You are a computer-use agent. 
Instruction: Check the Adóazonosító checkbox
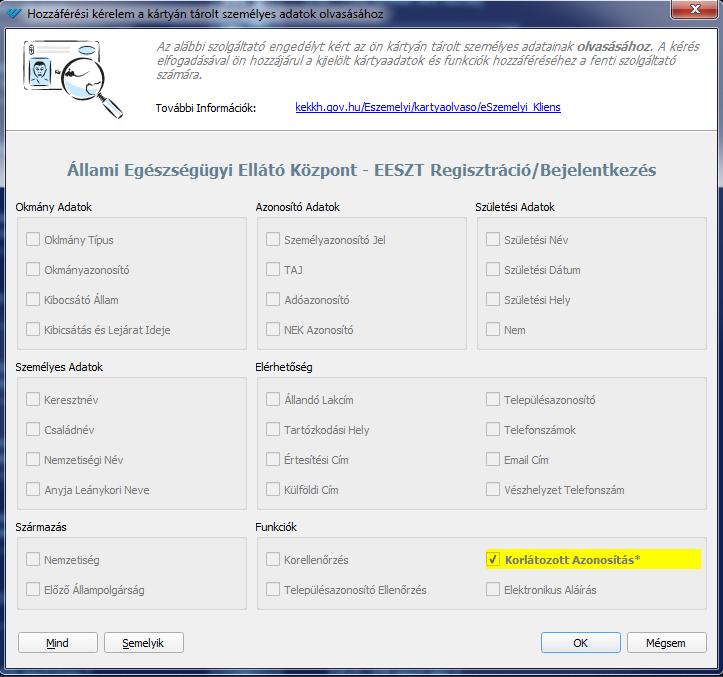pyautogui.click(x=273, y=299)
